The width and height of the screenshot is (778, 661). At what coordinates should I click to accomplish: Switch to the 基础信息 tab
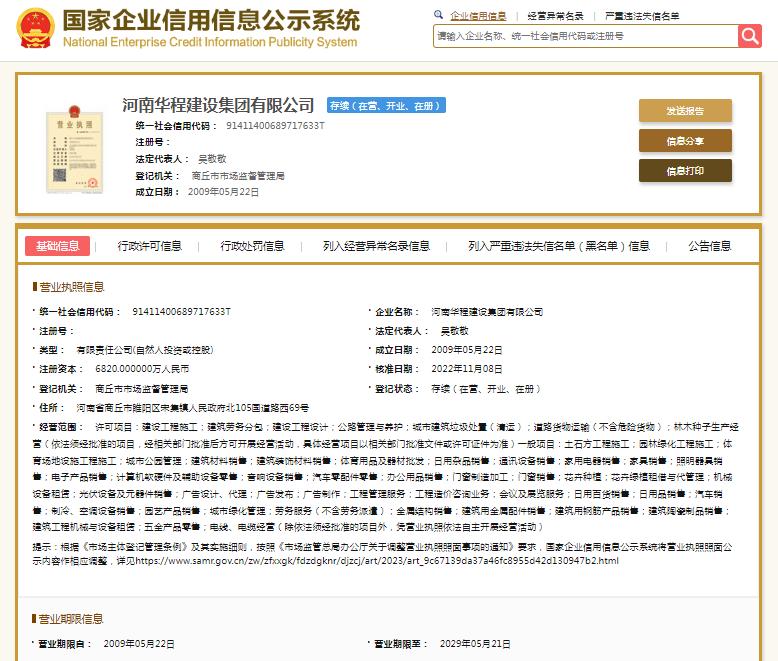point(57,246)
